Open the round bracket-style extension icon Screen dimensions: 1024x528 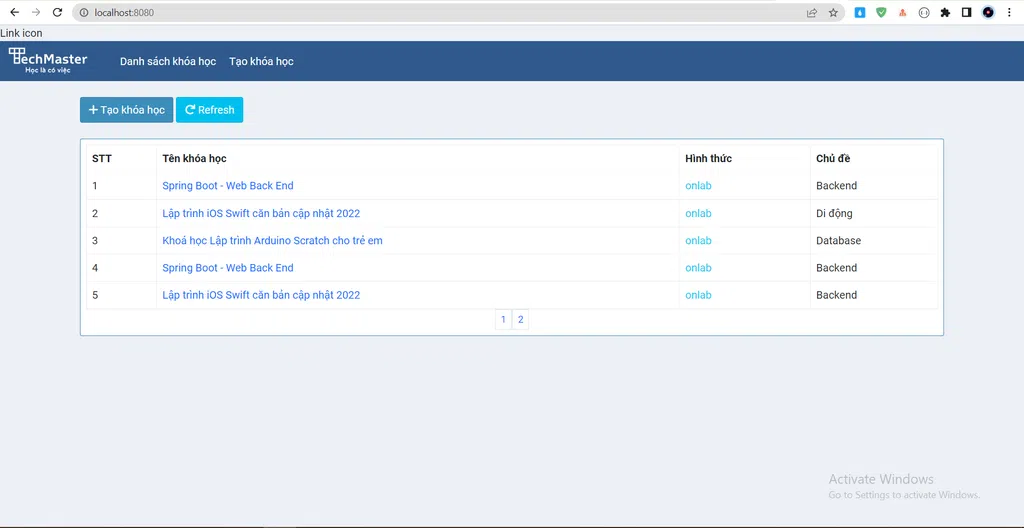[x=923, y=12]
